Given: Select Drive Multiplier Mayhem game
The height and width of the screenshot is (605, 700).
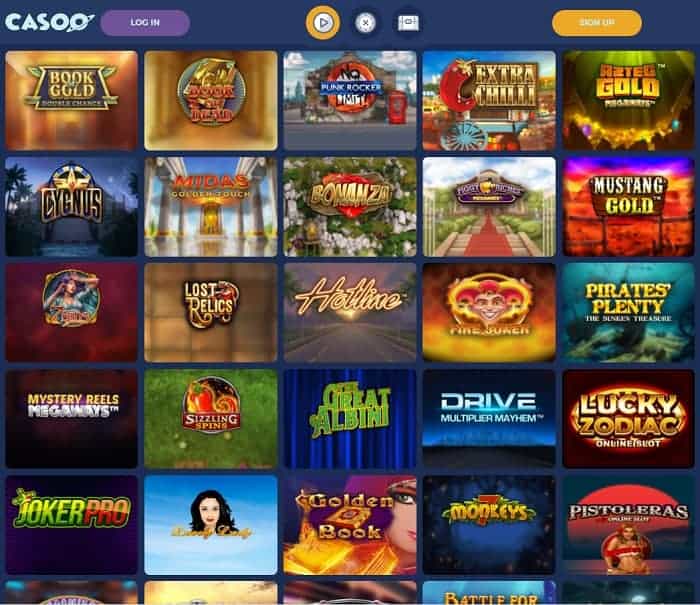Looking at the screenshot, I should (489, 419).
